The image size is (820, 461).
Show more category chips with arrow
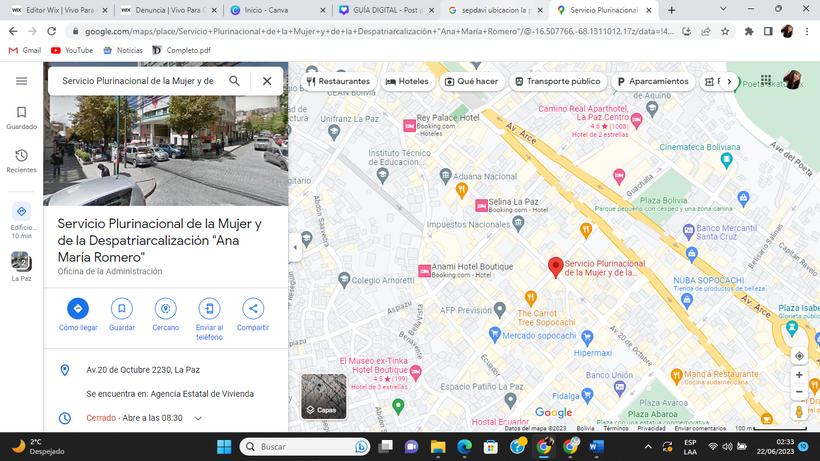(729, 82)
